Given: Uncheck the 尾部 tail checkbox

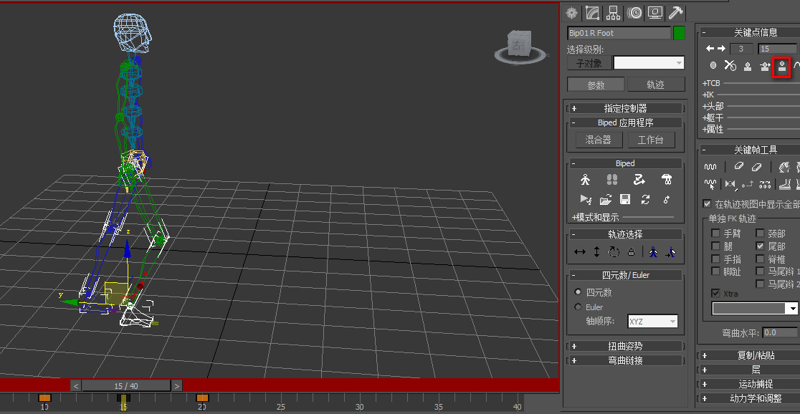Looking at the screenshot, I should tap(760, 246).
